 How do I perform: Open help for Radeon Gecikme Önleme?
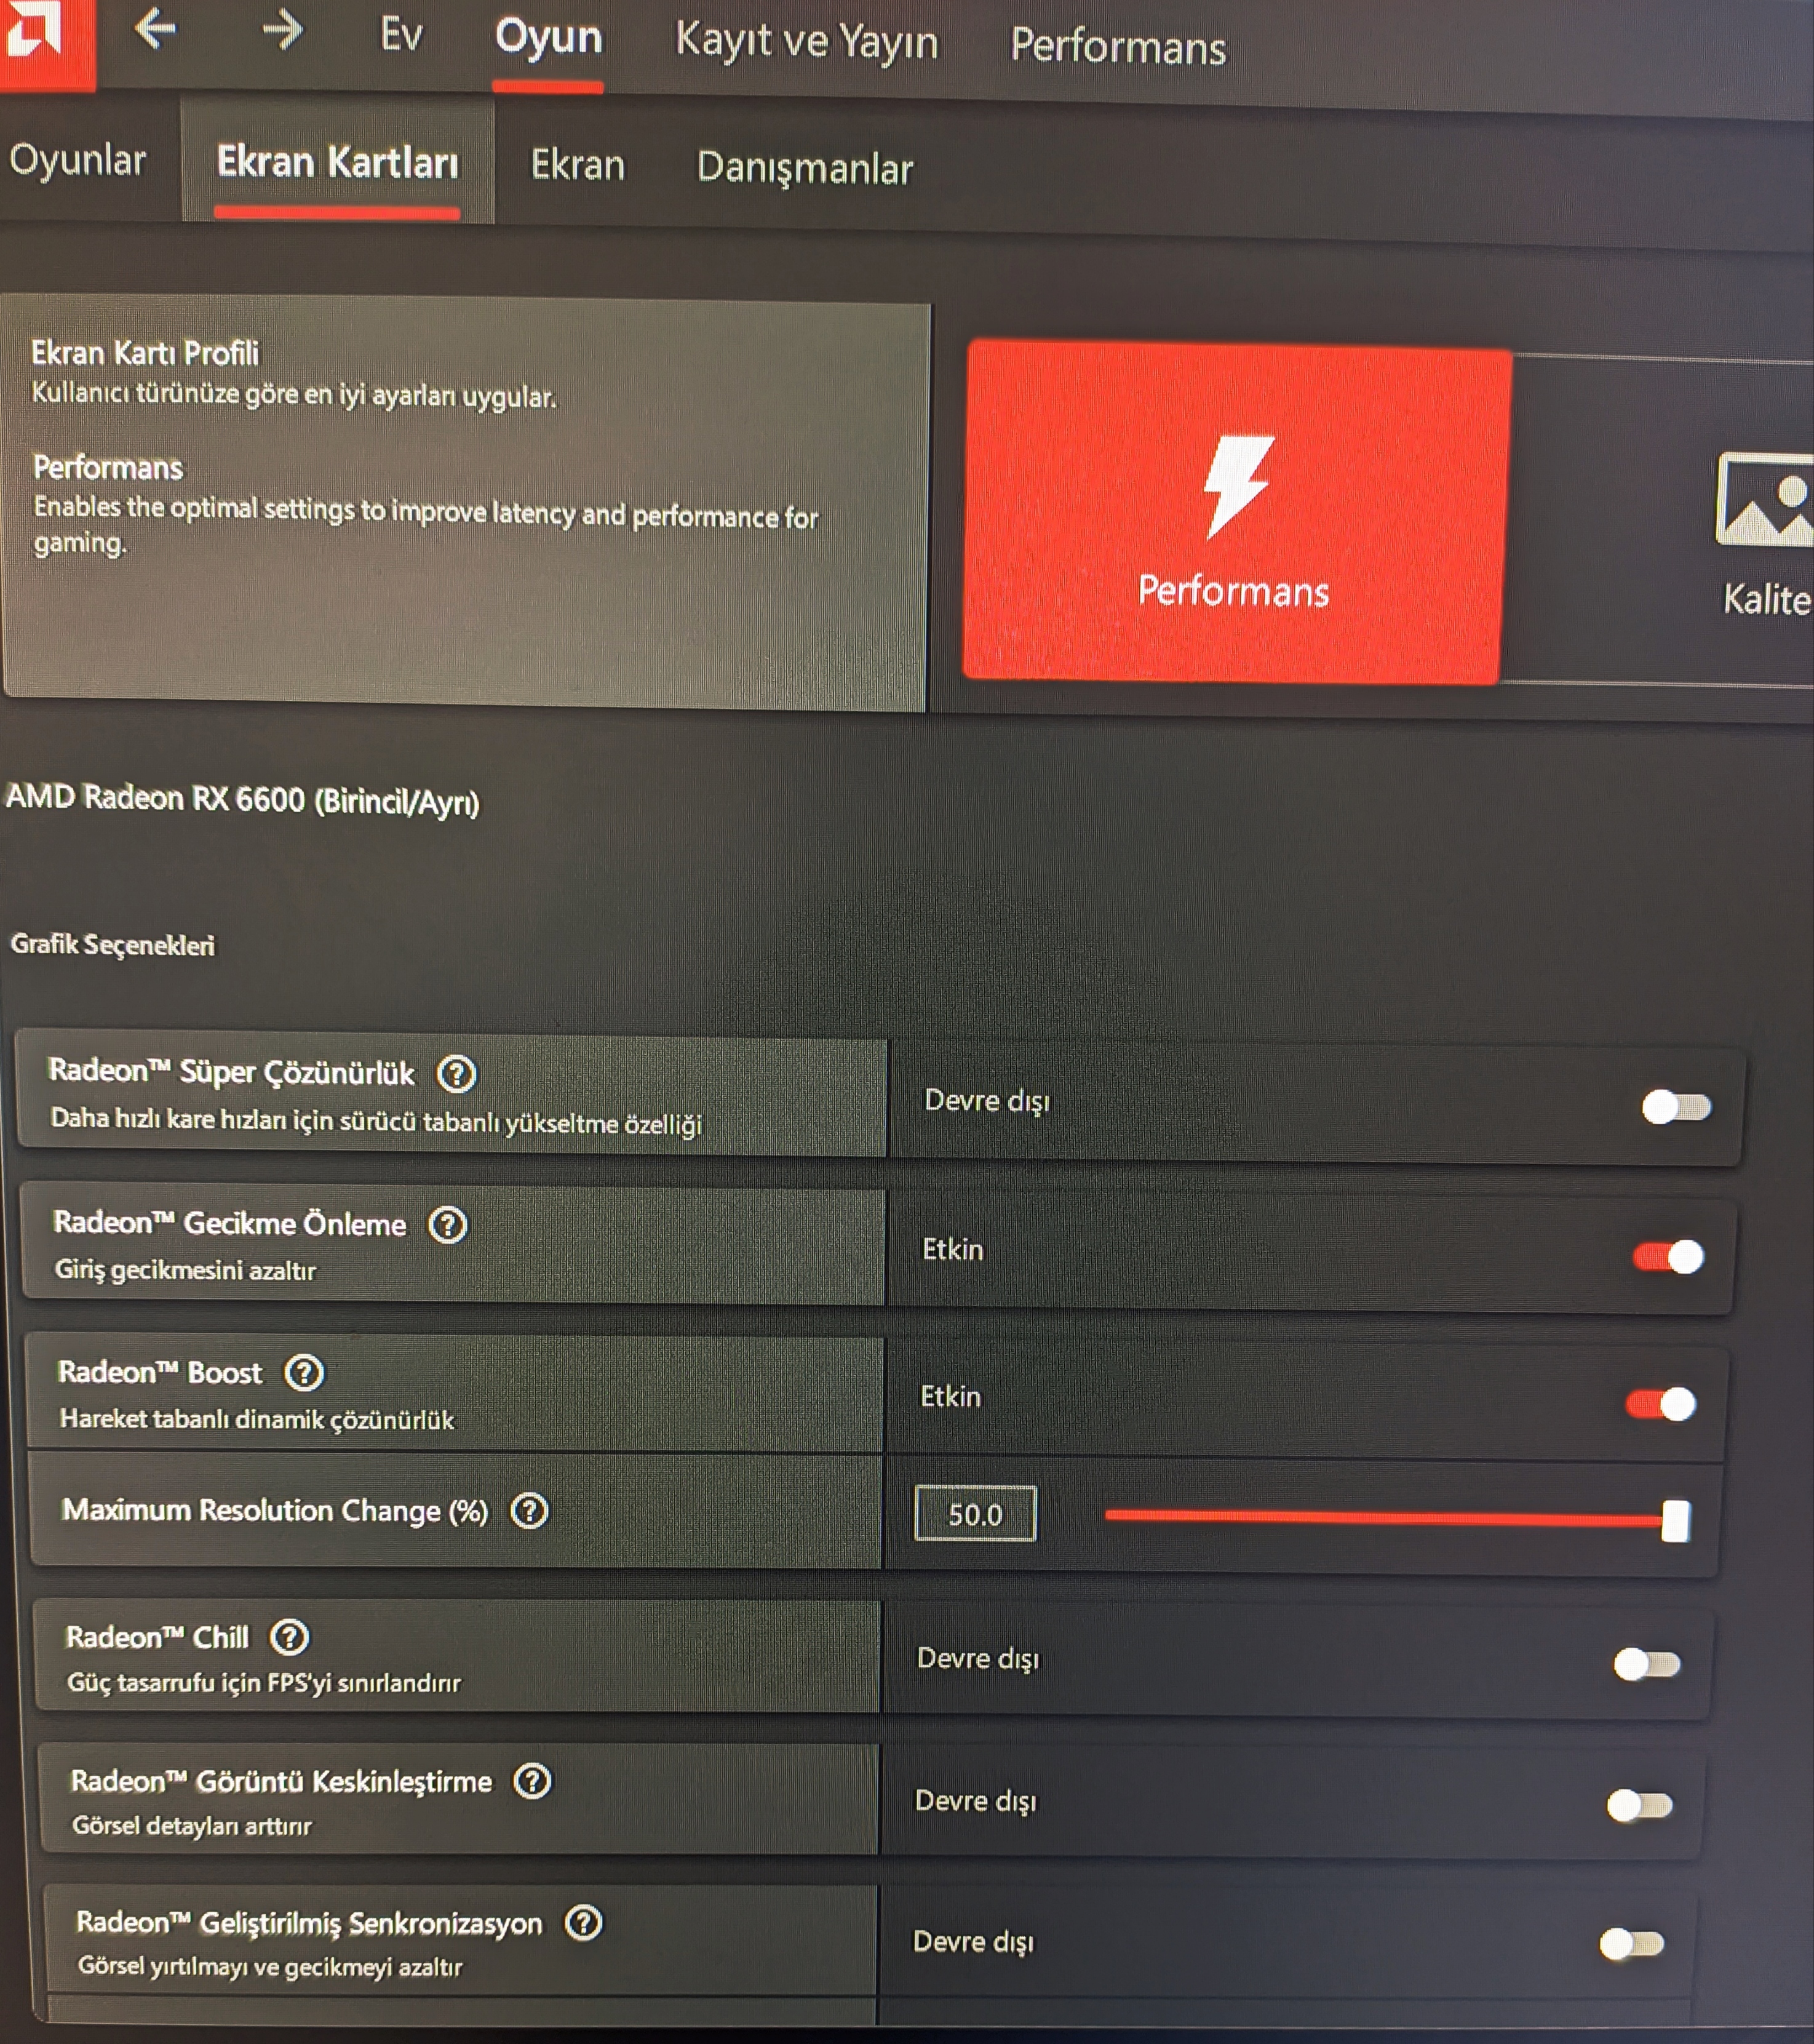(448, 1225)
